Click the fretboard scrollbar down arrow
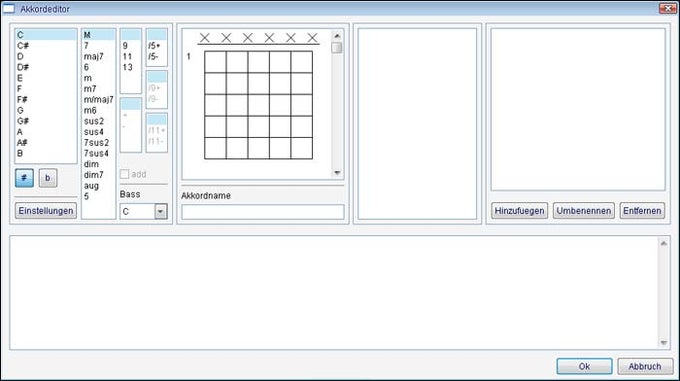 pos(337,173)
